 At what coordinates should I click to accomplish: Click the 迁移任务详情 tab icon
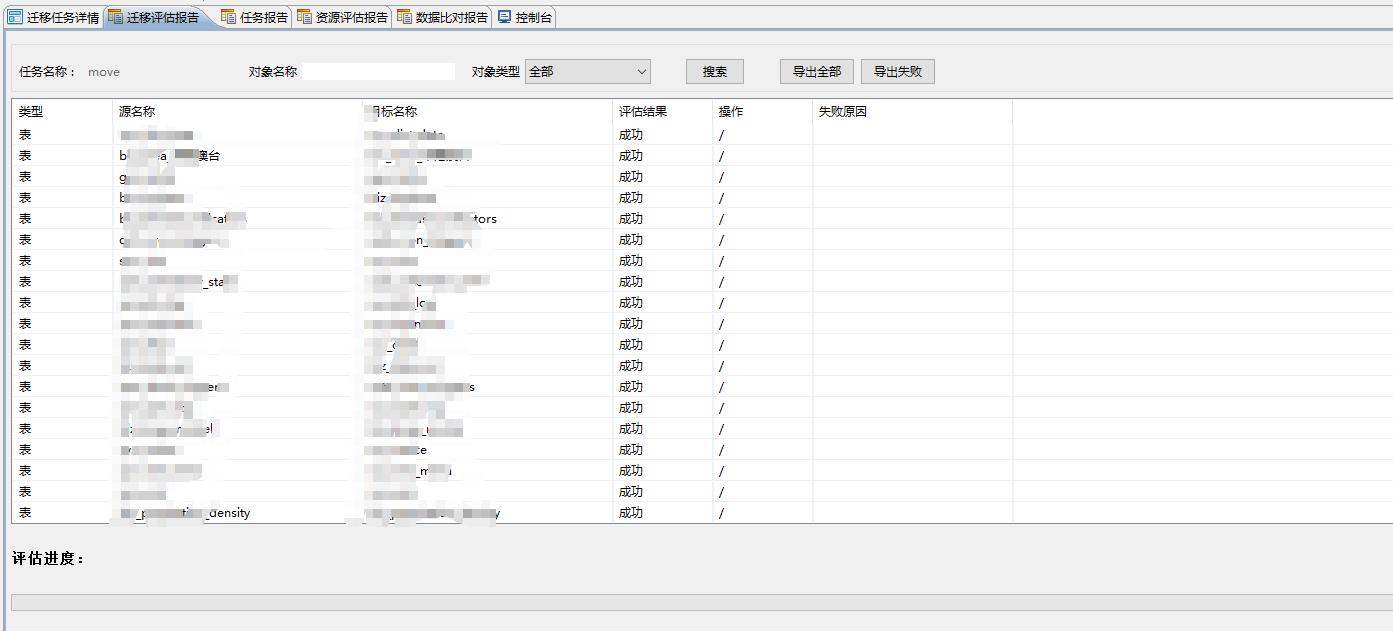click(x=15, y=17)
